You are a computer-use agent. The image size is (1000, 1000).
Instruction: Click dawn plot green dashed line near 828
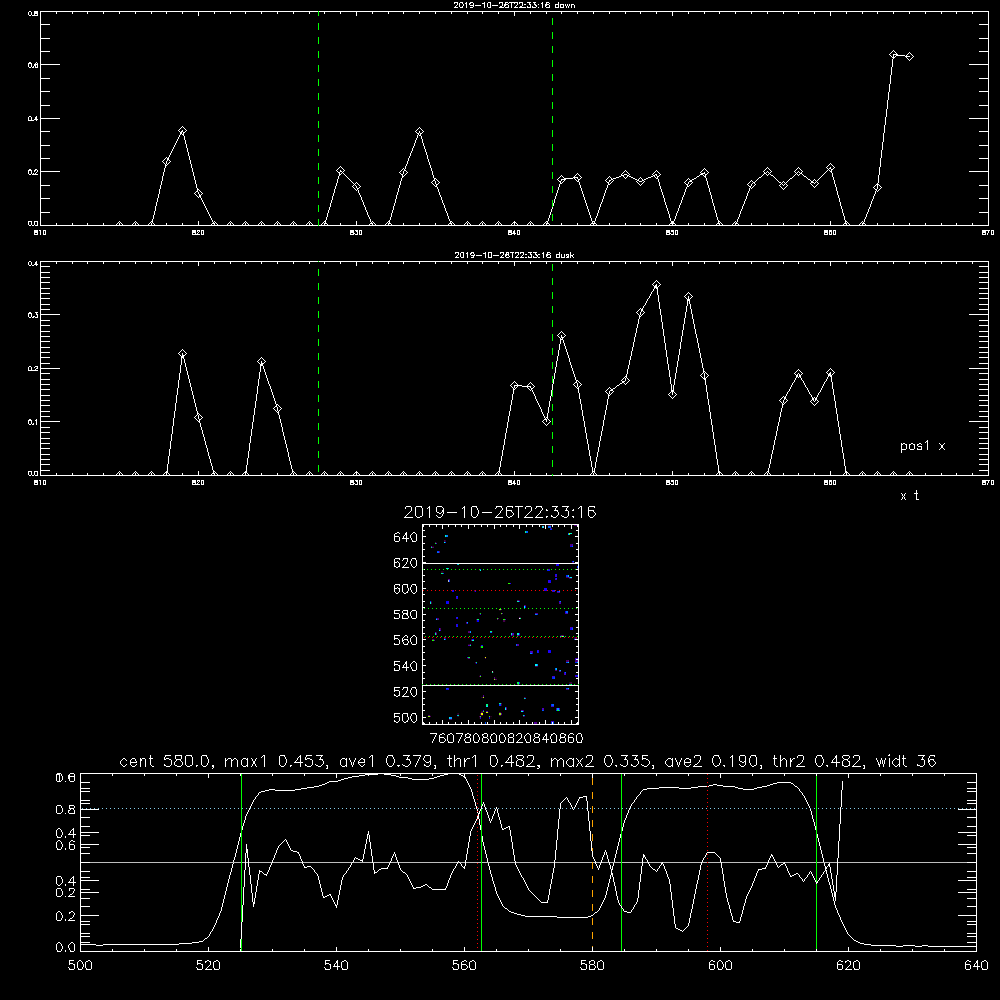[318, 119]
